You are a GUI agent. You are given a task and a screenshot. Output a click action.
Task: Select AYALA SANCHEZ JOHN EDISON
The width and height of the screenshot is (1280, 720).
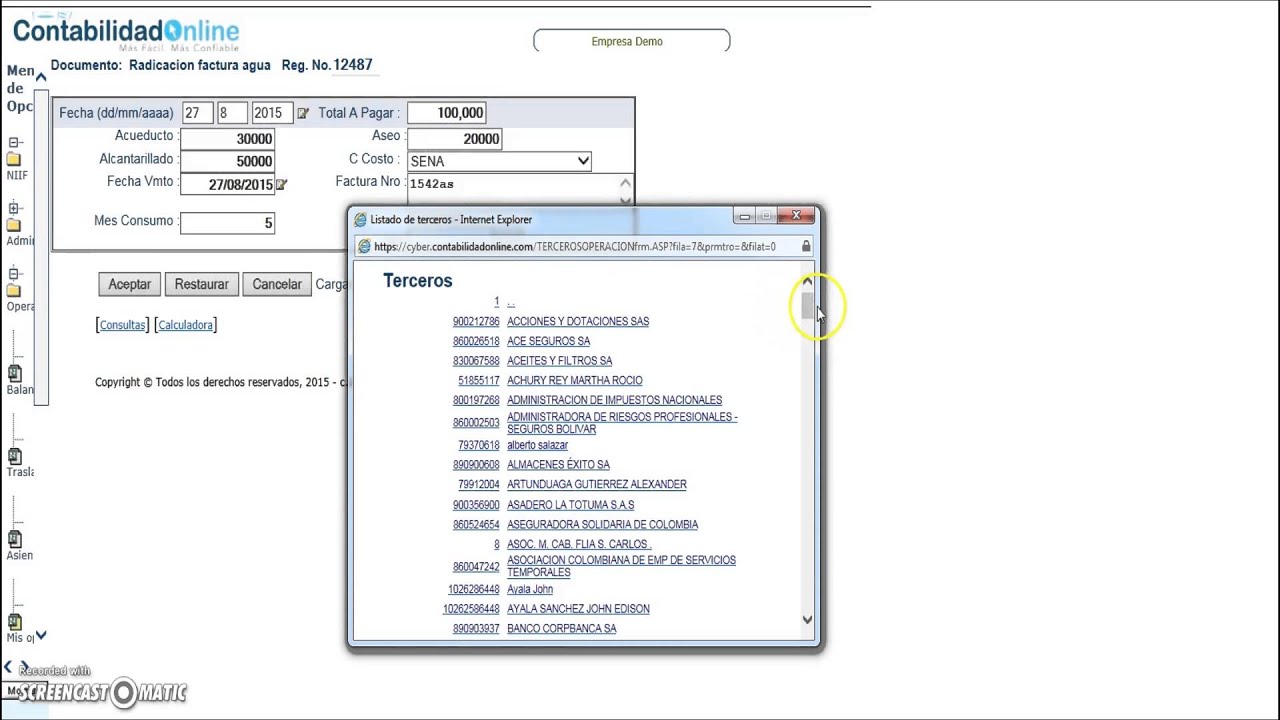click(578, 609)
